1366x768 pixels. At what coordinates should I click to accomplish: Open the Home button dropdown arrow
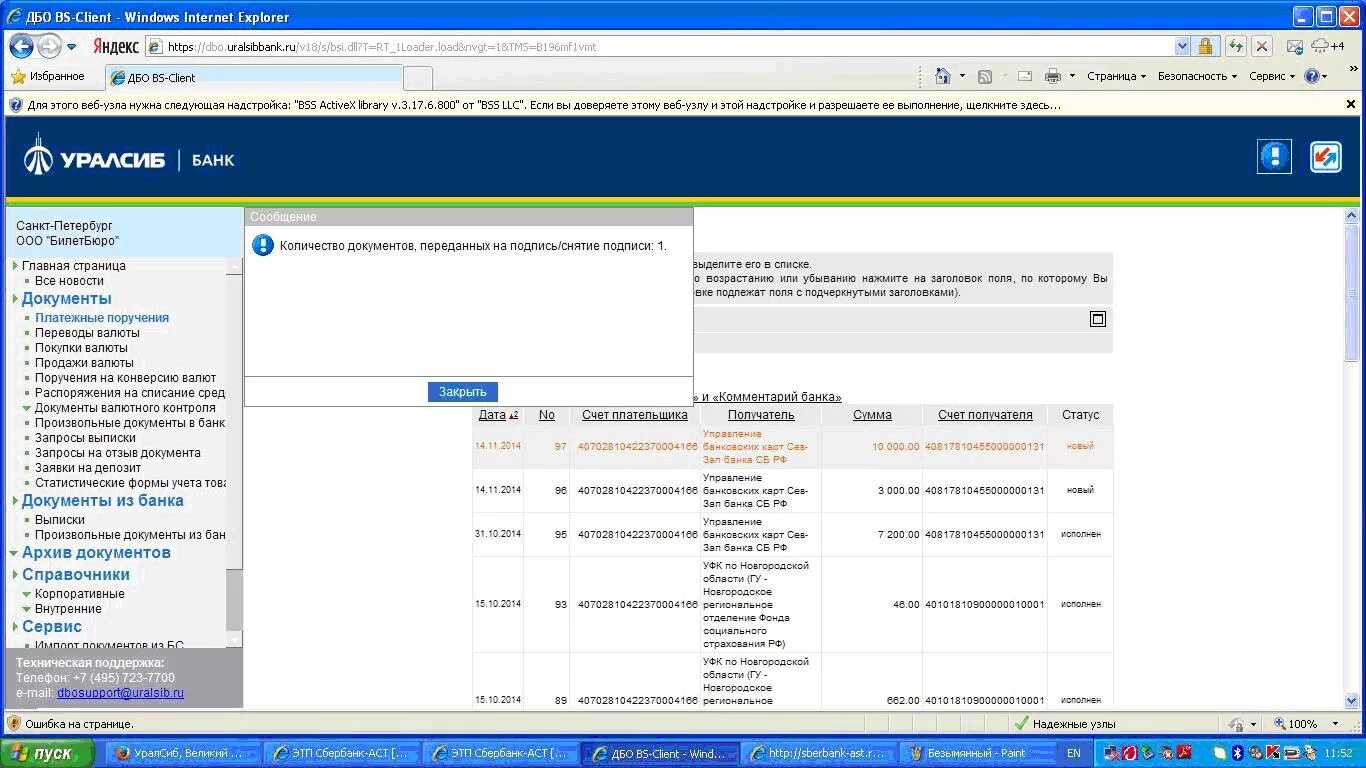pos(962,76)
